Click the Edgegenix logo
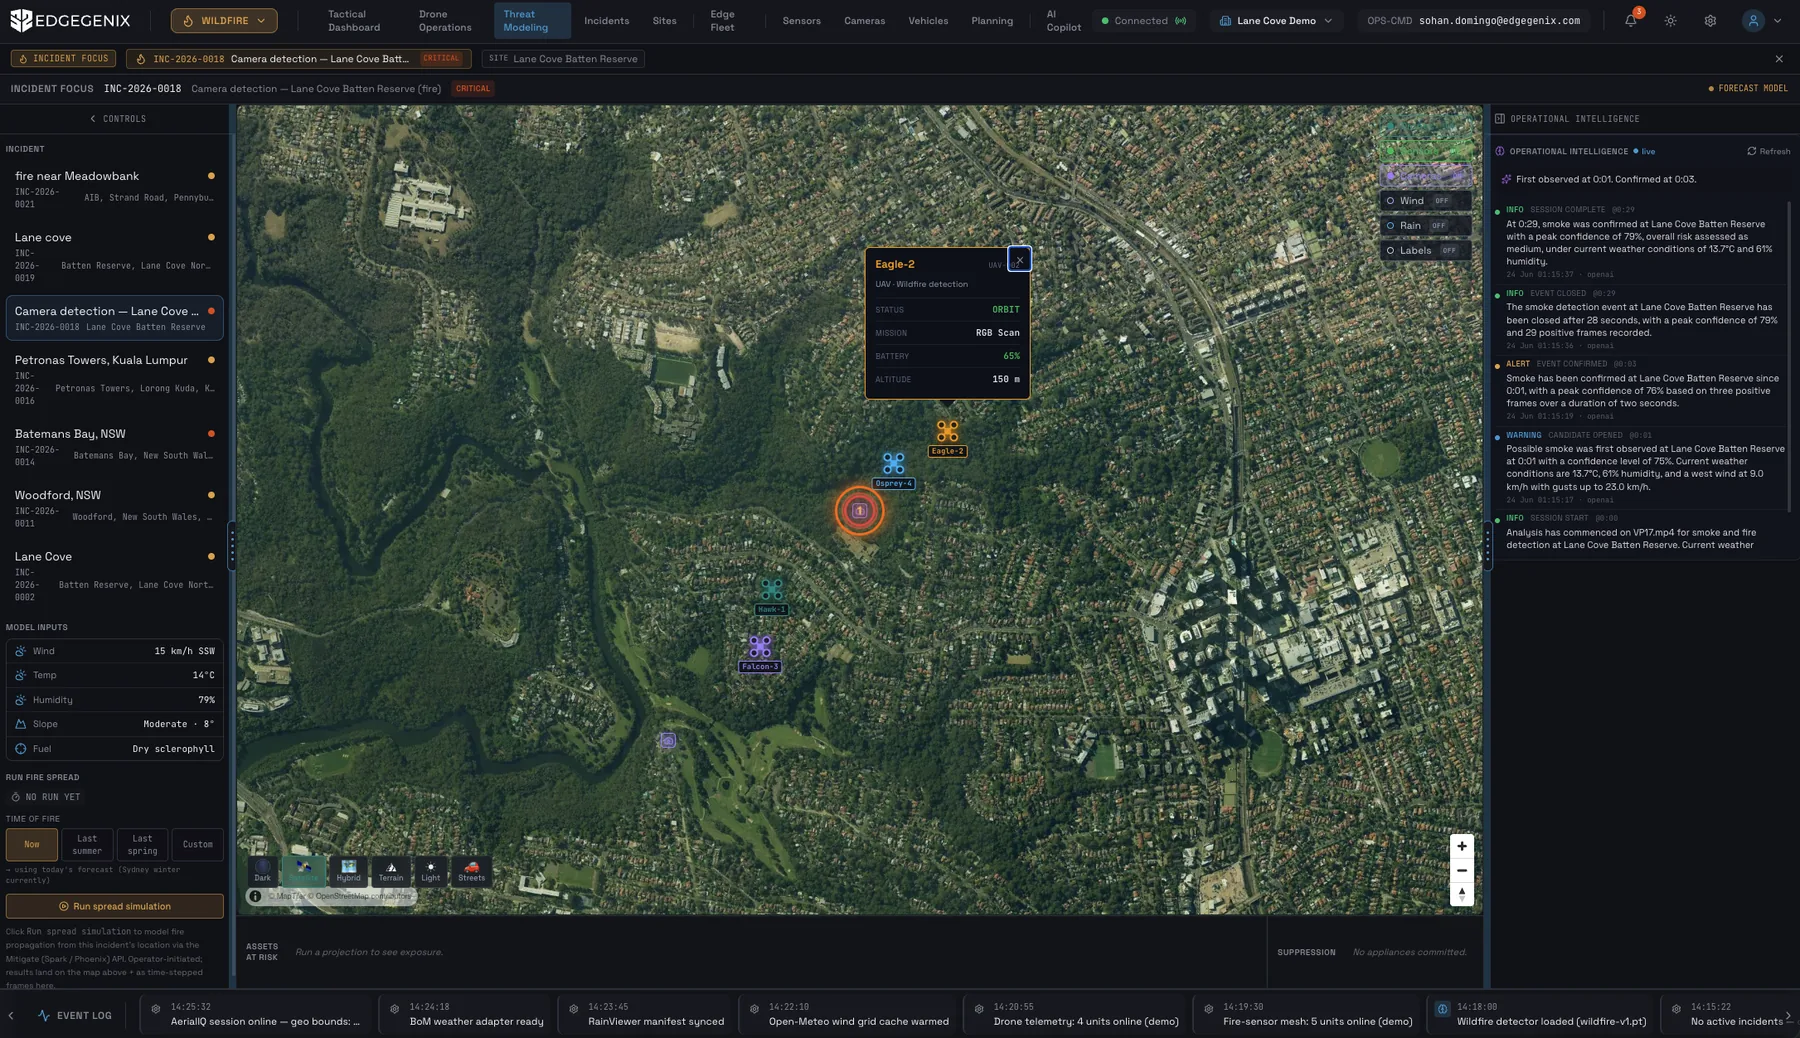Image resolution: width=1800 pixels, height=1038 pixels. 70,20
